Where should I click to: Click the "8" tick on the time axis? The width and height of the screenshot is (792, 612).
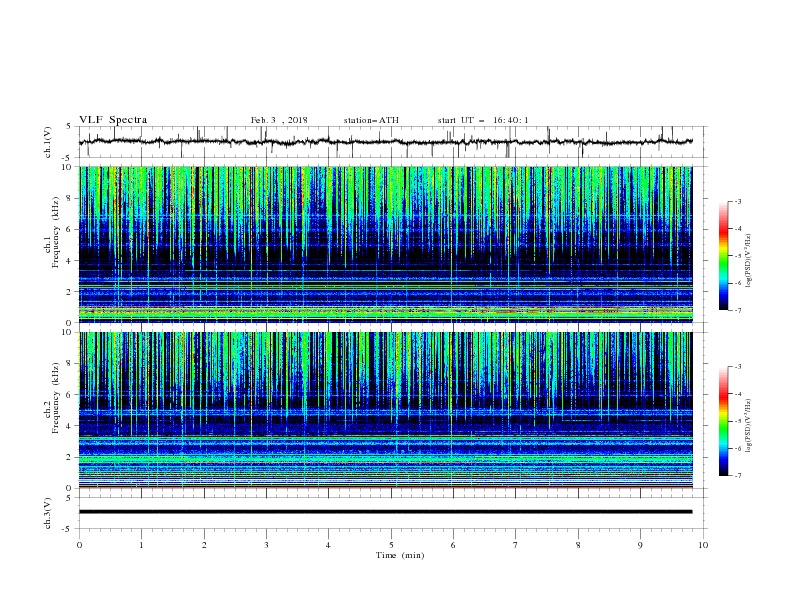[x=578, y=545]
